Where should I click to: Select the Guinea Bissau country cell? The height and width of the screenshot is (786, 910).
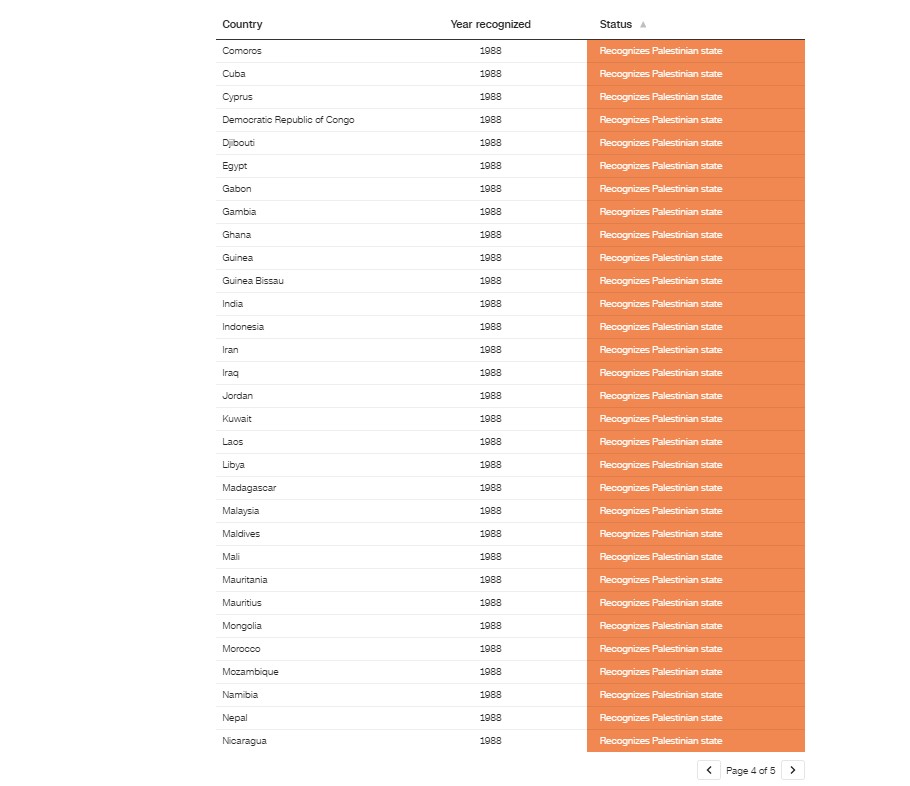[253, 281]
